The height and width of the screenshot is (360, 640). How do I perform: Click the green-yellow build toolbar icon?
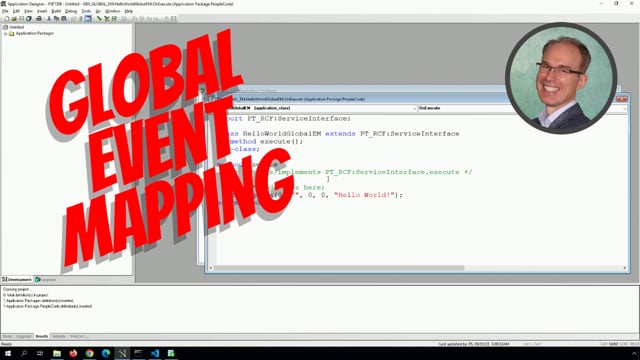(107, 18)
